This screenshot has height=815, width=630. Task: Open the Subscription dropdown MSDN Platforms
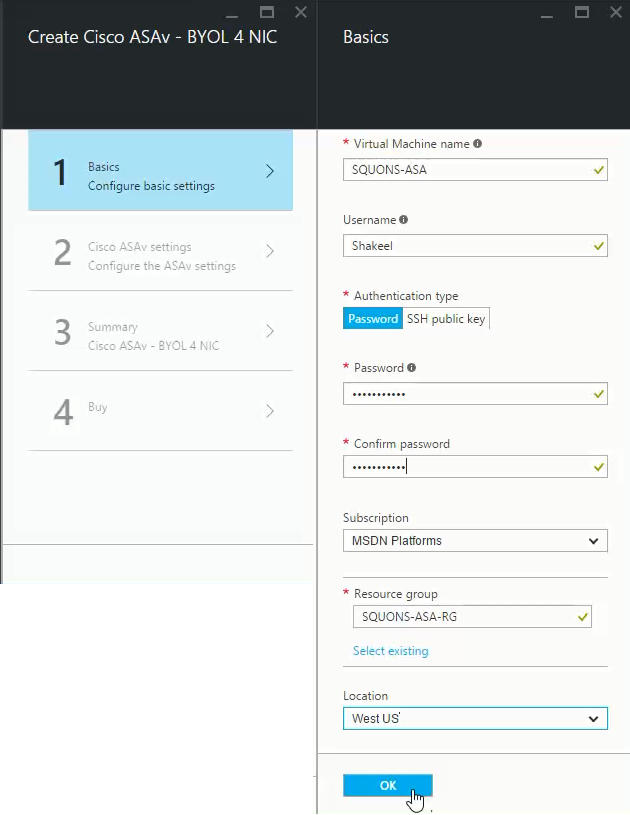click(475, 541)
